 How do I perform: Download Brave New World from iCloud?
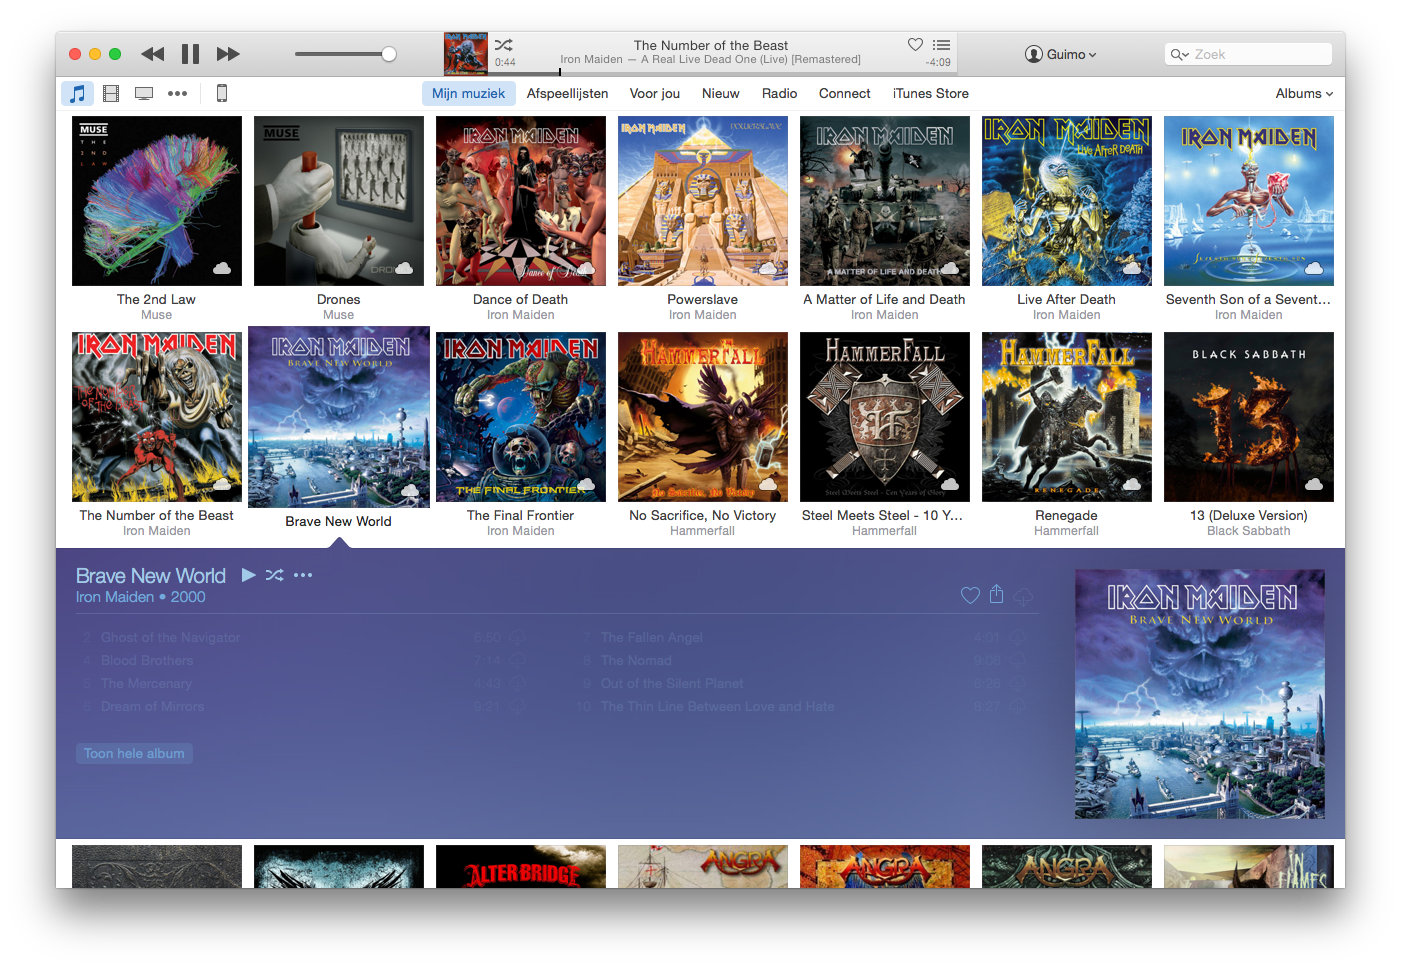(1023, 596)
